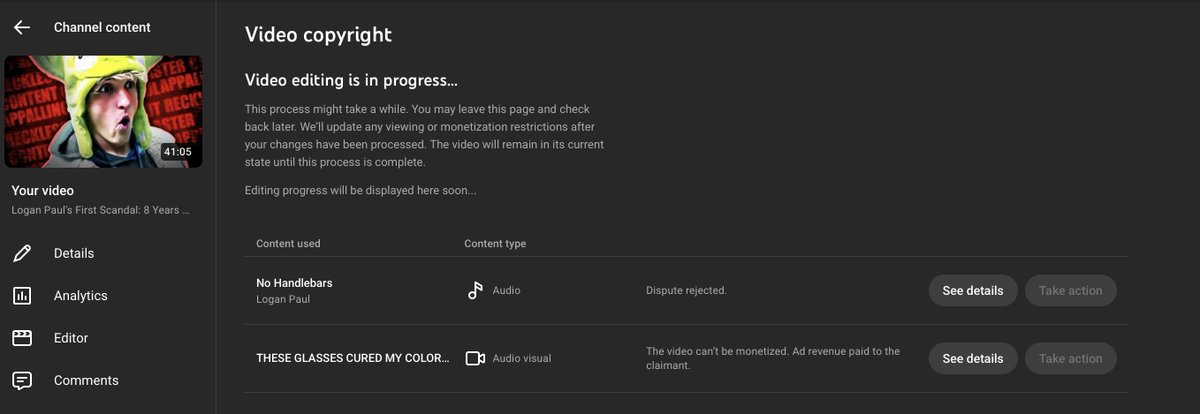Open the video thumbnail preview
This screenshot has height=414, width=1200.
(103, 111)
